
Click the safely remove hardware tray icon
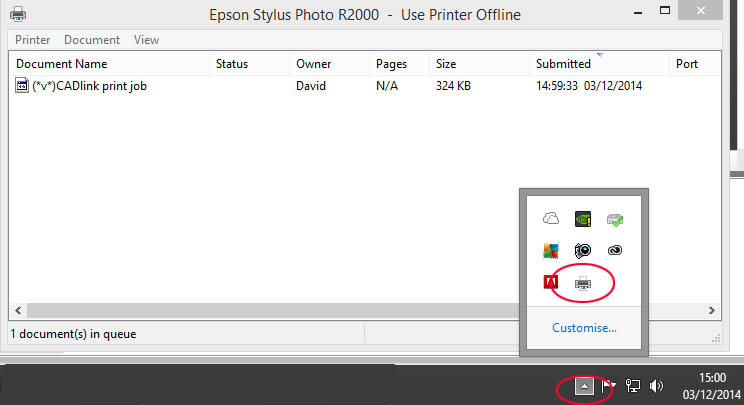tap(615, 220)
